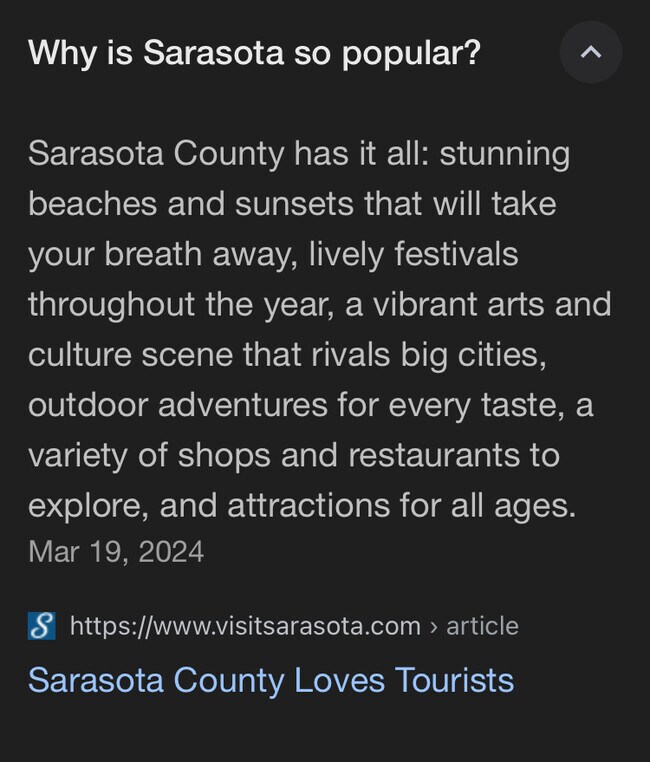
Task: Click the "Mar 19, 2024" date
Action: 116,551
